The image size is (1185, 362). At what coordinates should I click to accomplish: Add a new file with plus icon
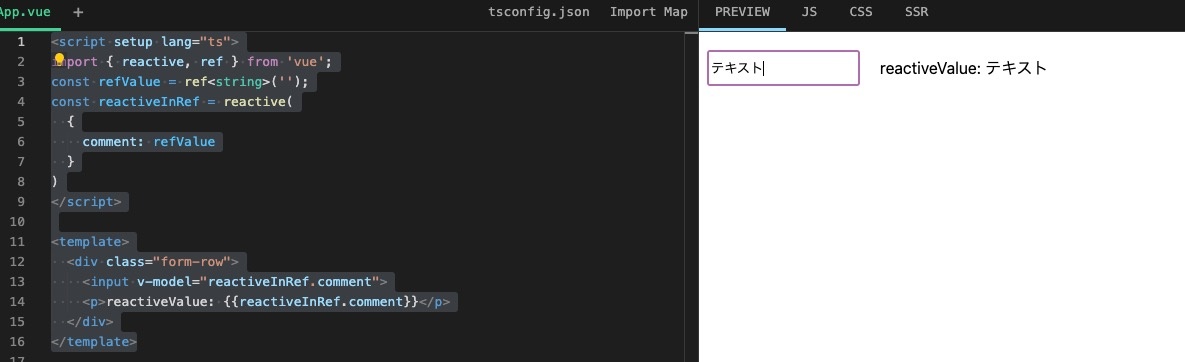tap(79, 12)
